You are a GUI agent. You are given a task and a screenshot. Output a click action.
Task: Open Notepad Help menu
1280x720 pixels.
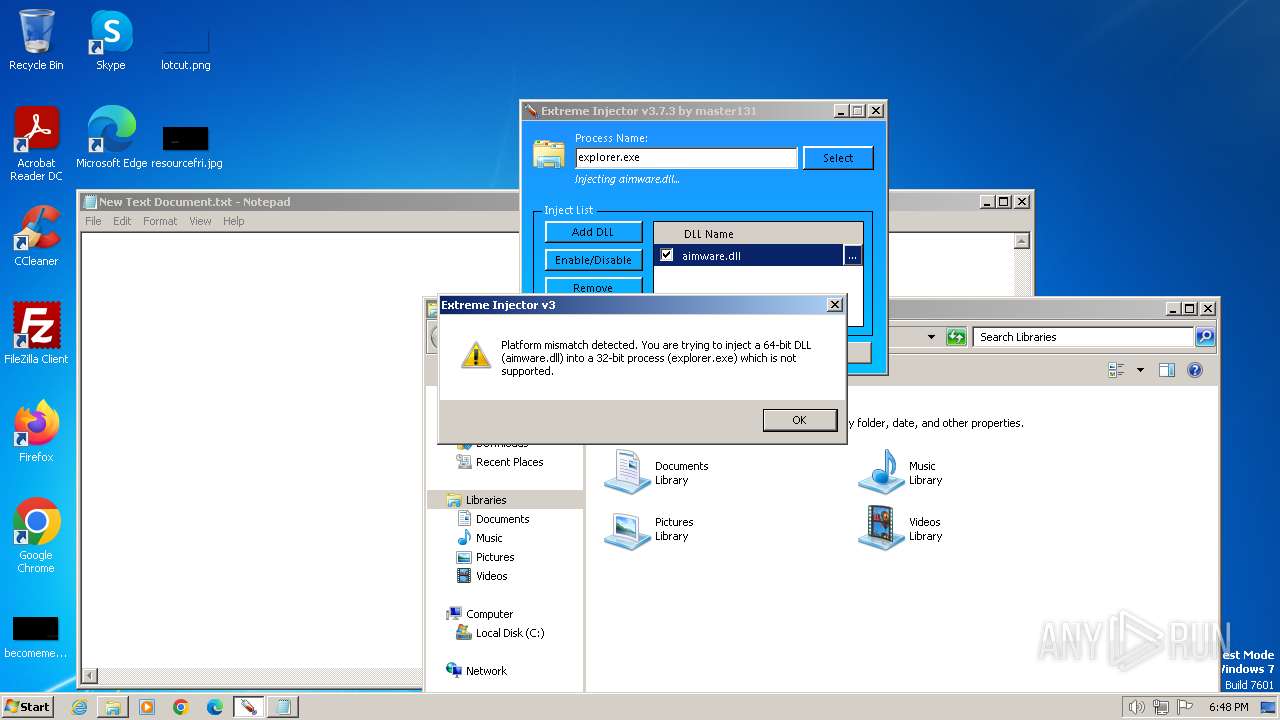[233, 221]
